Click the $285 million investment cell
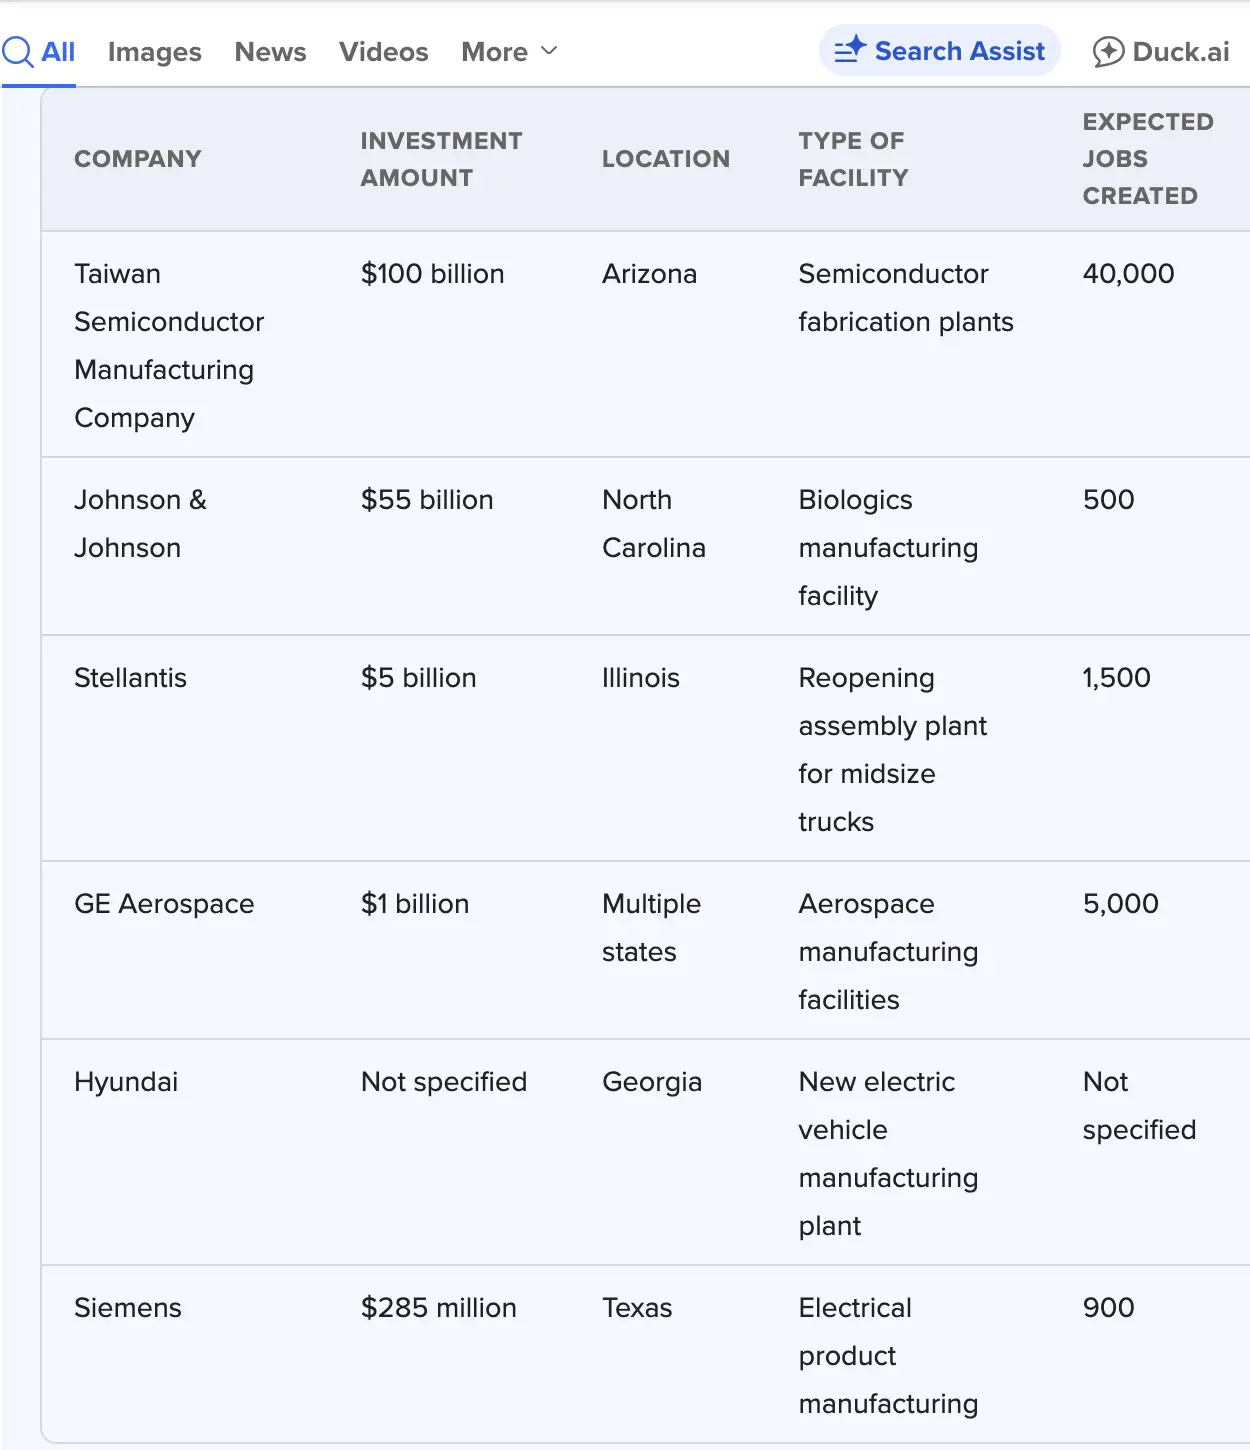The width and height of the screenshot is (1250, 1450). click(438, 1308)
